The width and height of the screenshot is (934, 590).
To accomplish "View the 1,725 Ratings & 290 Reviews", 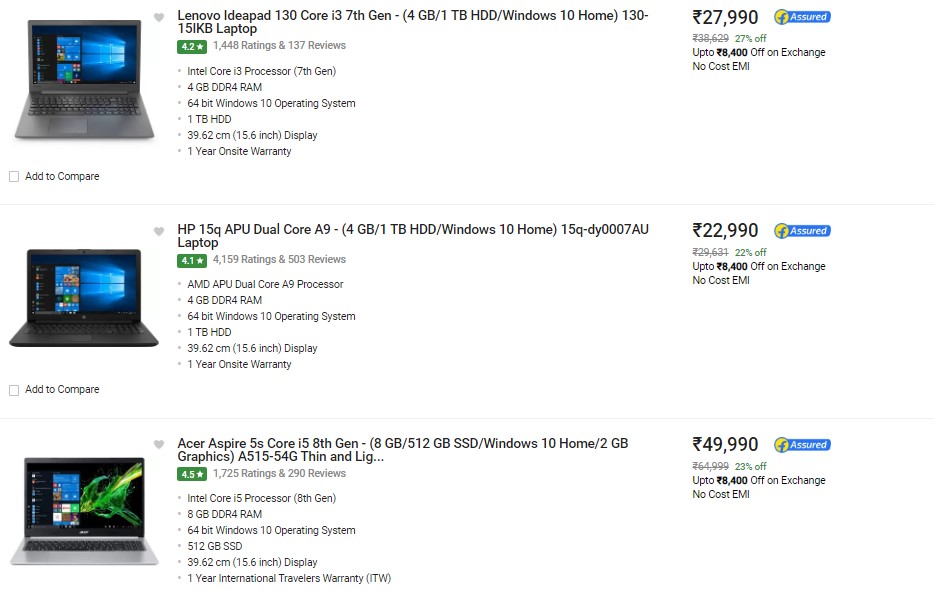I will pos(279,473).
